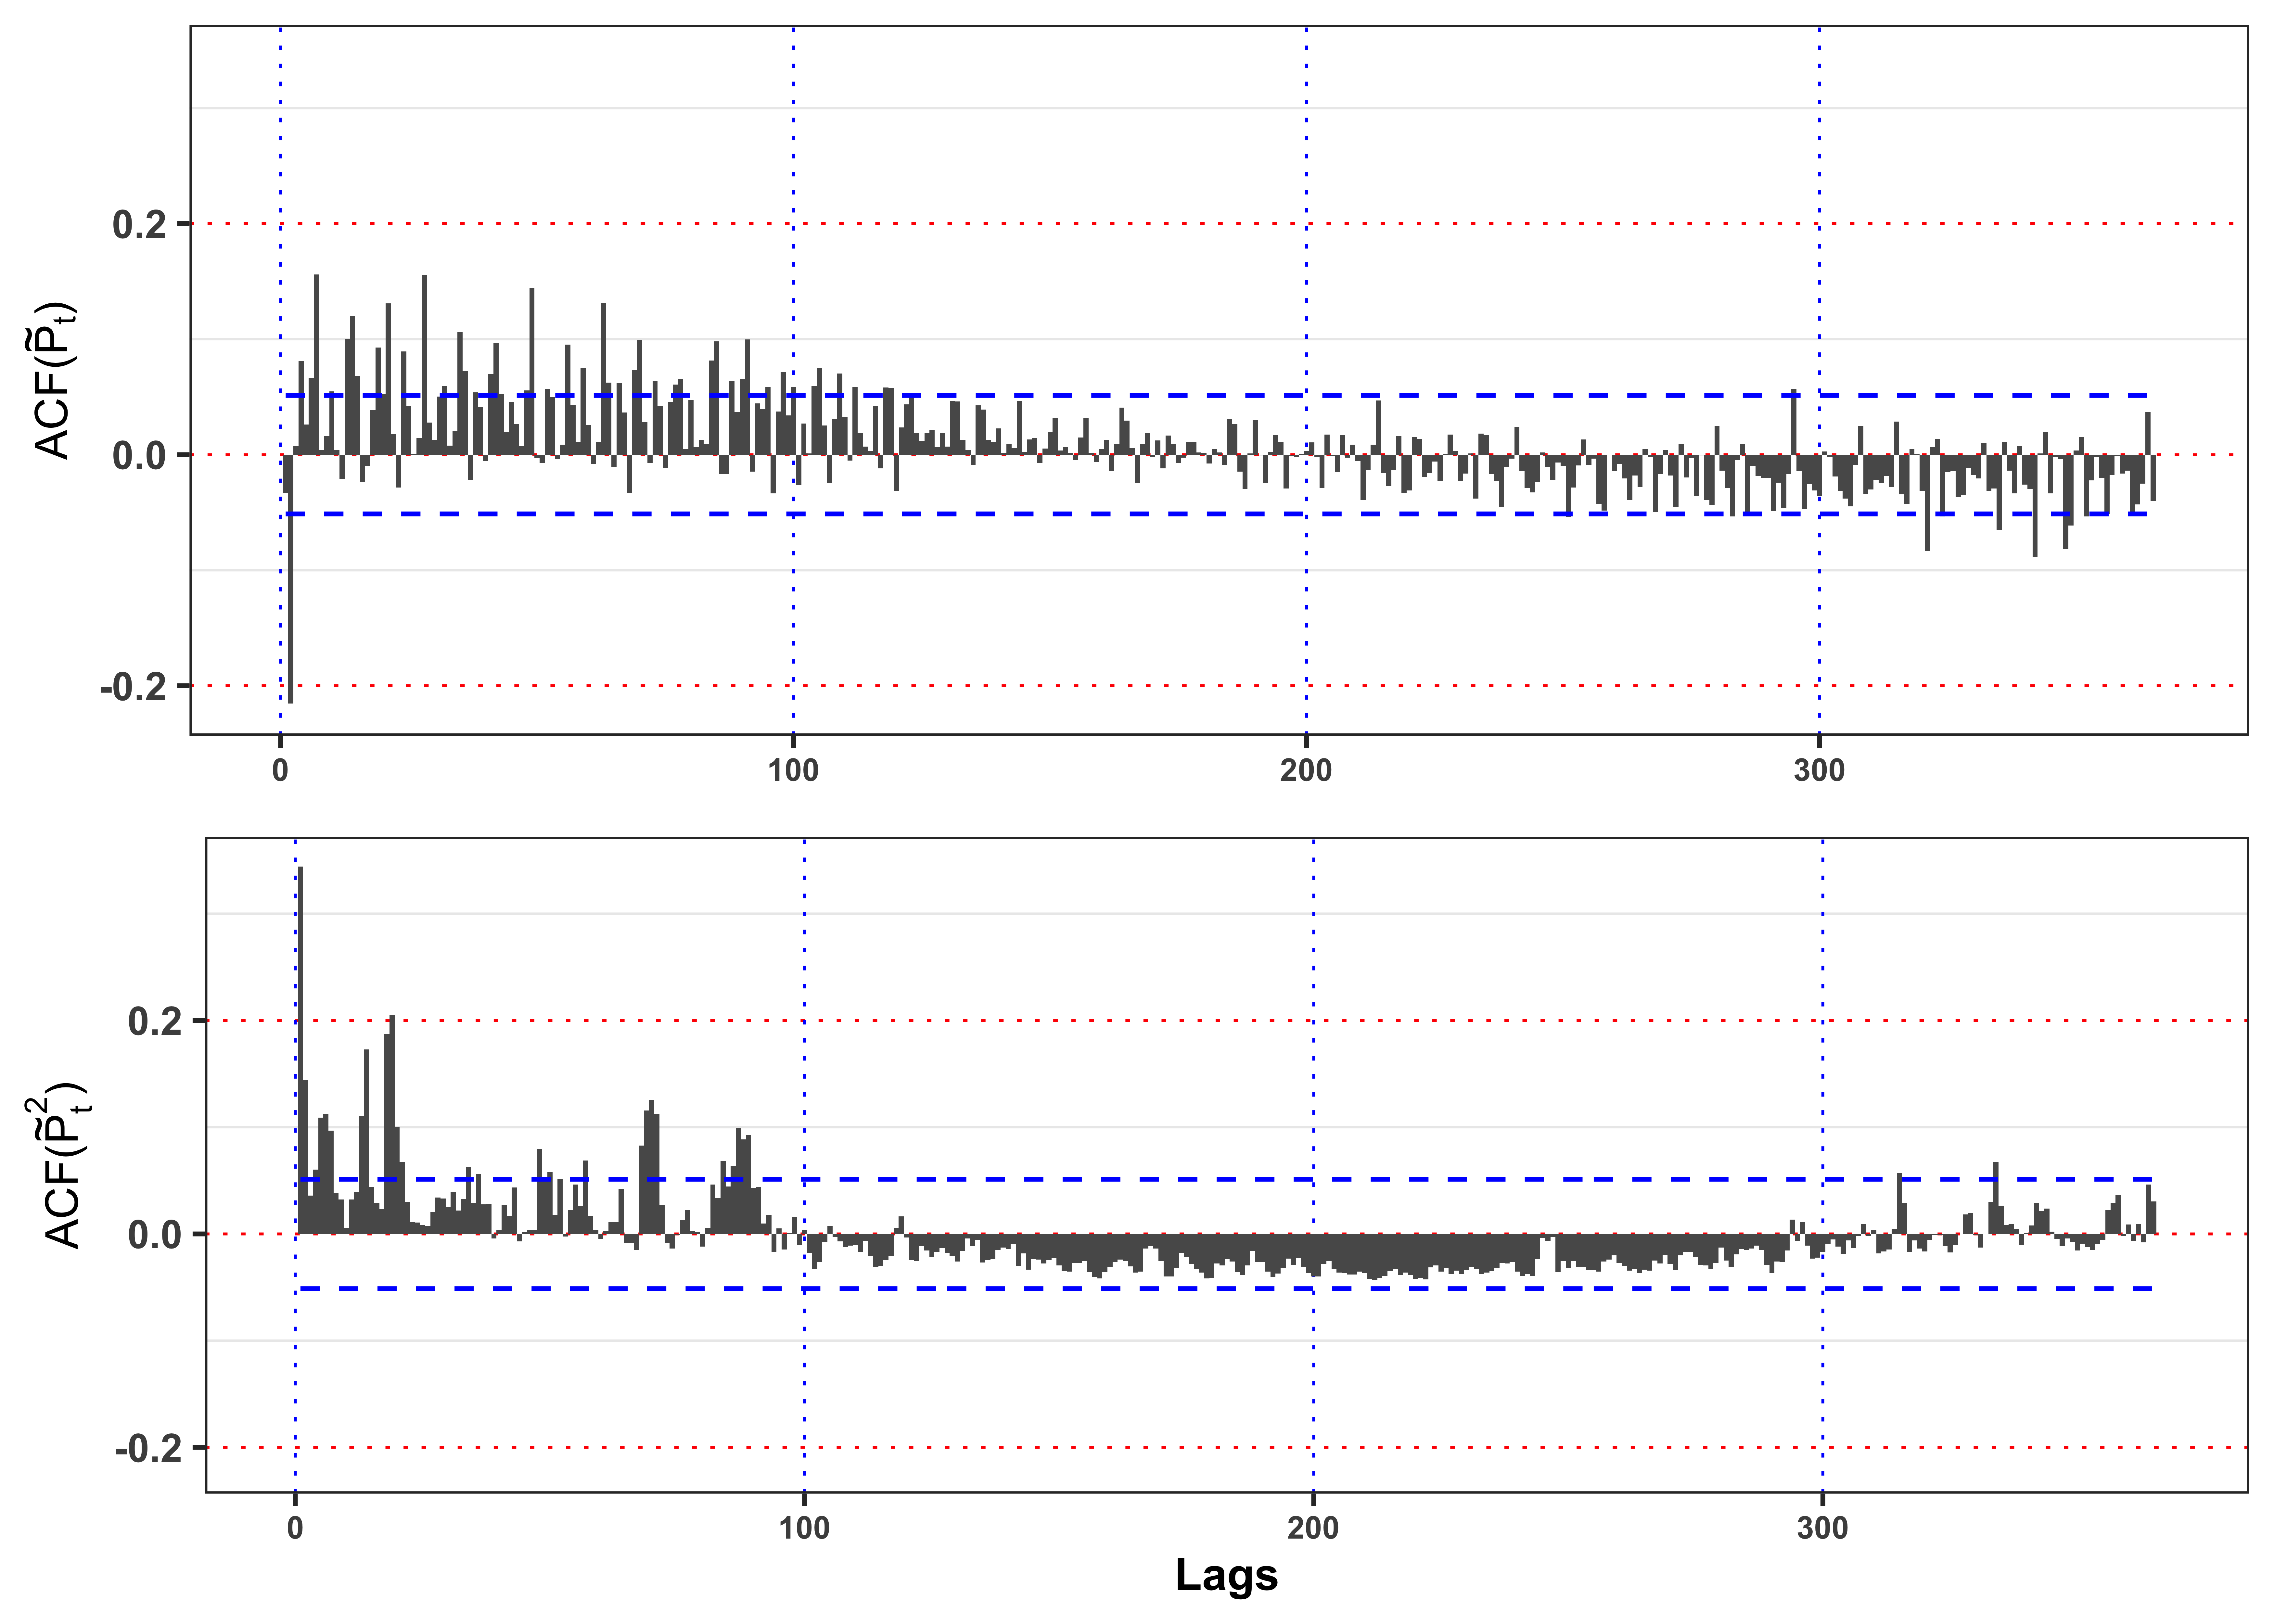Click the 300 x-axis tick label of the upper plot
This screenshot has width=2274, height=1624.
(1819, 770)
